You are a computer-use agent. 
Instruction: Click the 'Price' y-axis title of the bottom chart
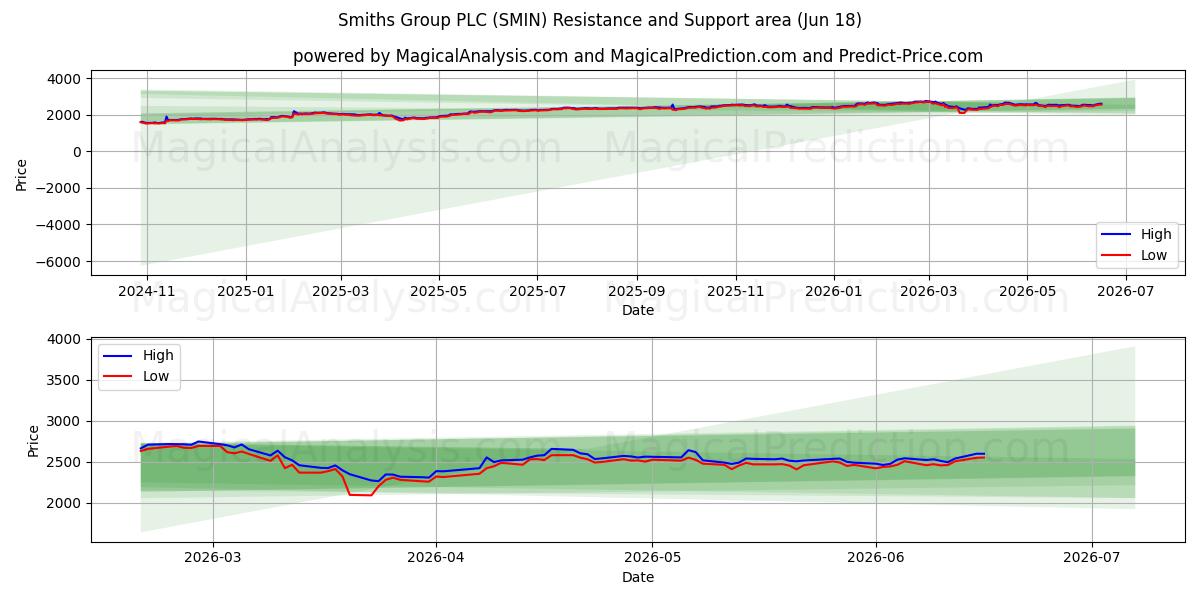pyautogui.click(x=34, y=441)
